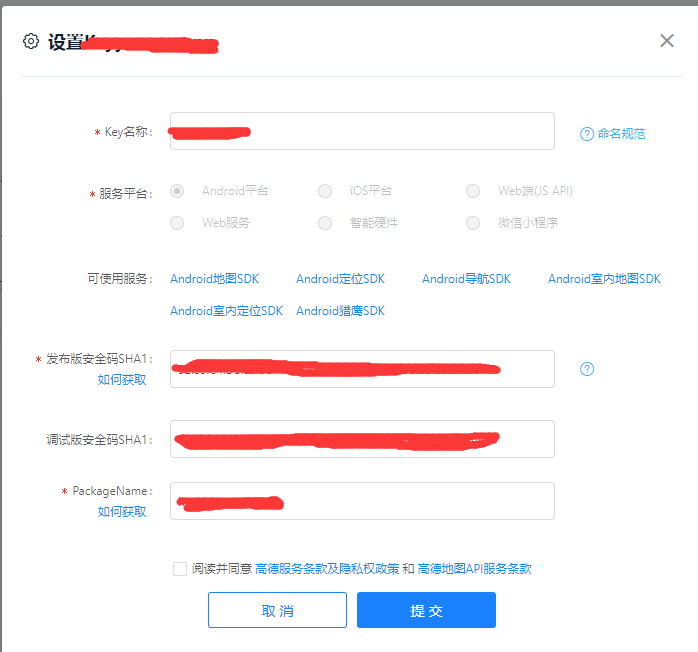Click the settings gear icon in dialog title
This screenshot has width=698, height=652.
point(31,41)
